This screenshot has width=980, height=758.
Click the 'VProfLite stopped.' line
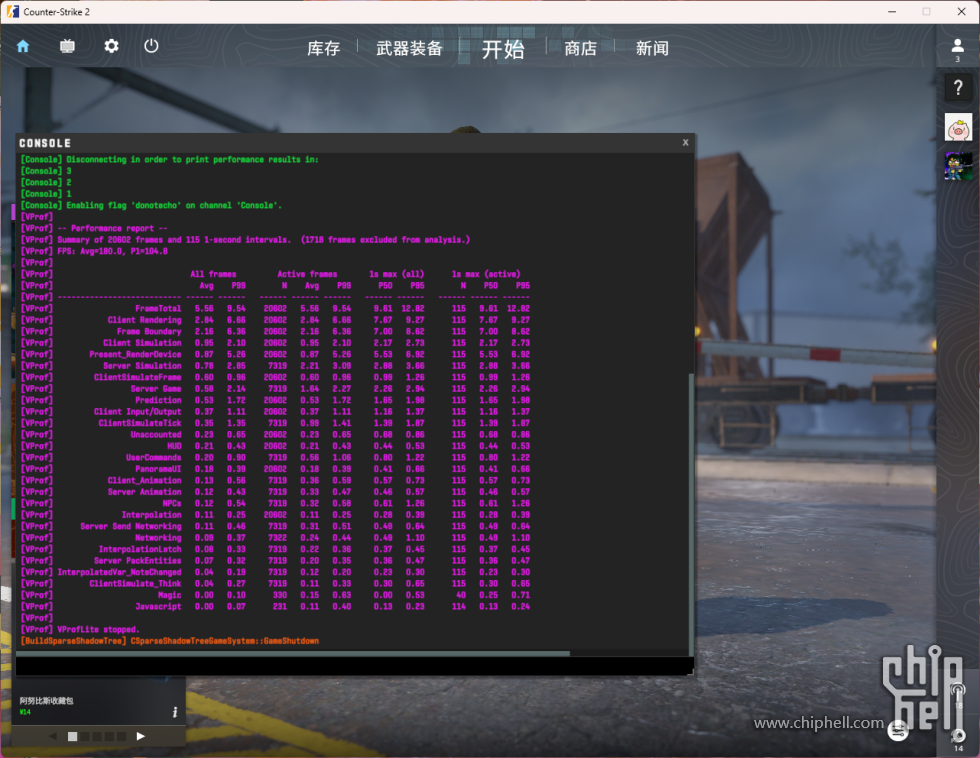[x=80, y=629]
